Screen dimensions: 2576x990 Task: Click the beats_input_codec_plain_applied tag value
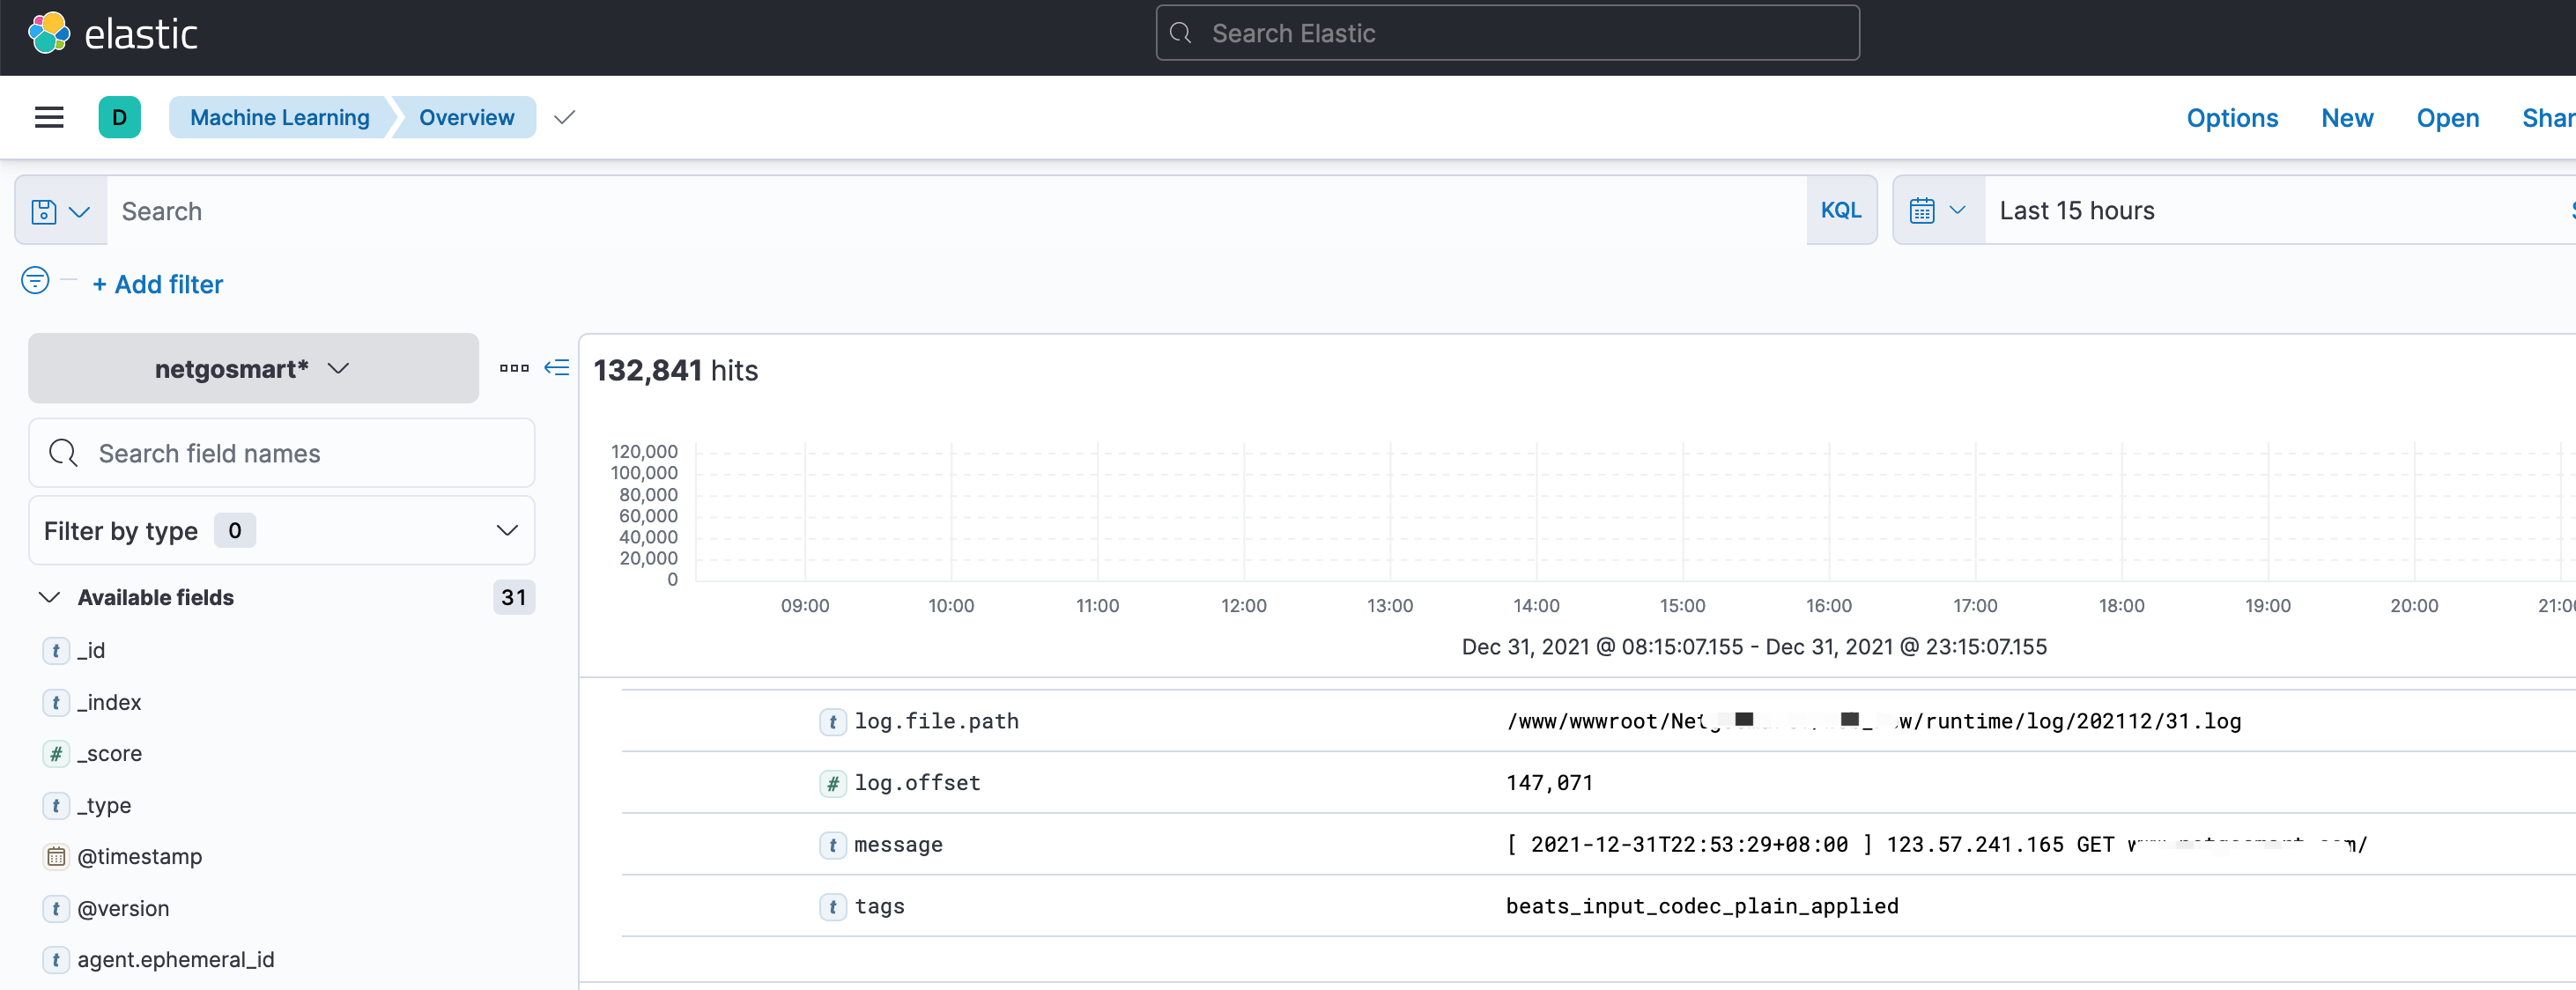pos(1702,907)
